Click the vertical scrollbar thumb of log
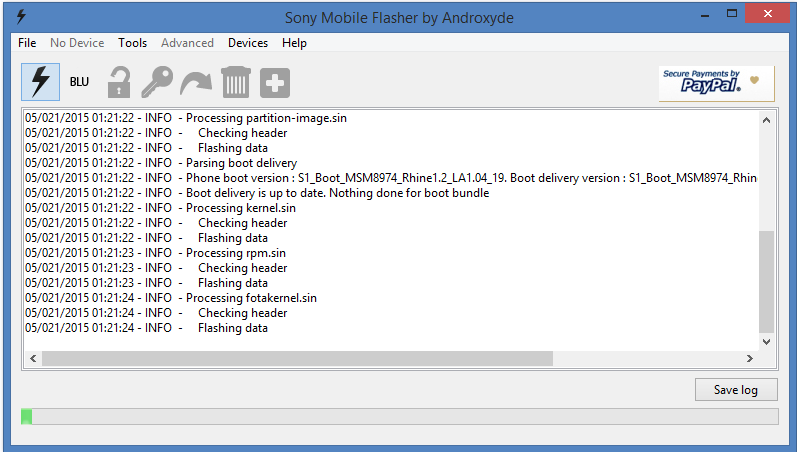 pos(767,282)
